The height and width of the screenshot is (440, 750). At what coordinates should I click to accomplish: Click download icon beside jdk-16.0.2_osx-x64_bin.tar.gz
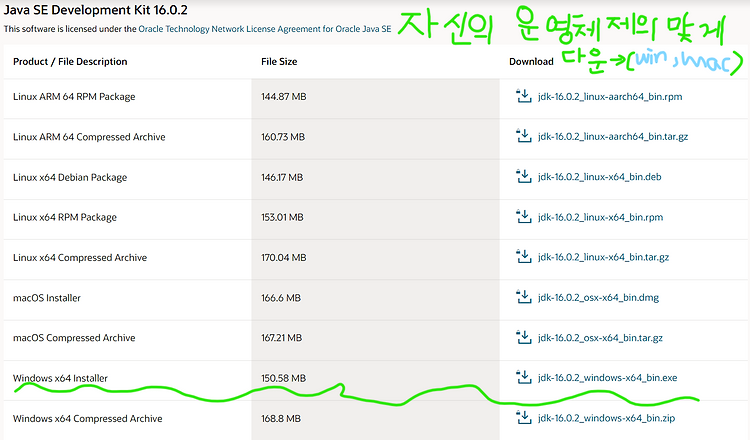(x=524, y=337)
